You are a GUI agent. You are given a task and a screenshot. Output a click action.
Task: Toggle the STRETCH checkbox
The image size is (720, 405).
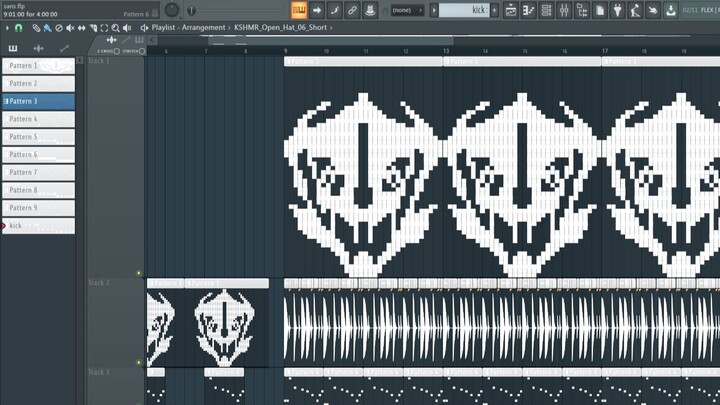[142, 51]
